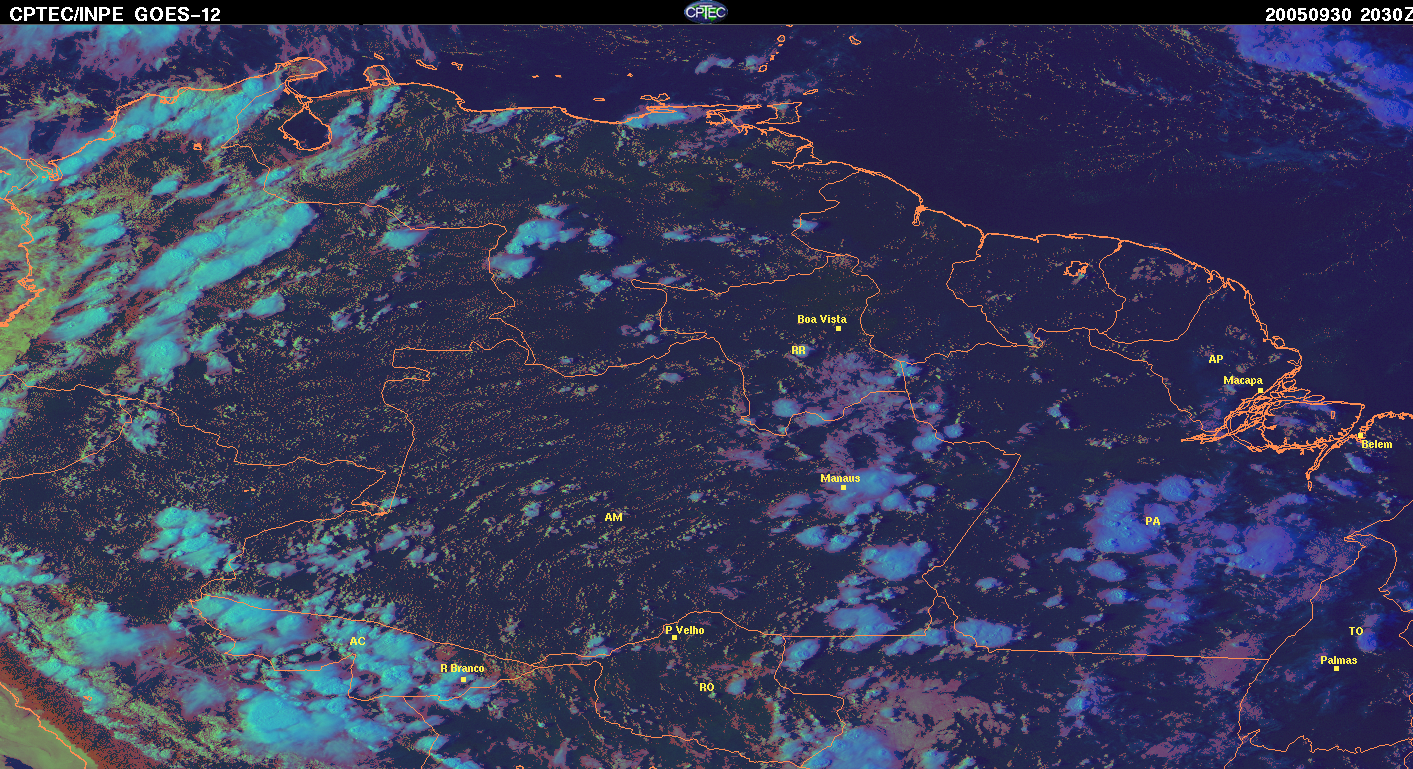The image size is (1413, 769).
Task: Click the Manaus city label
Action: click(840, 478)
